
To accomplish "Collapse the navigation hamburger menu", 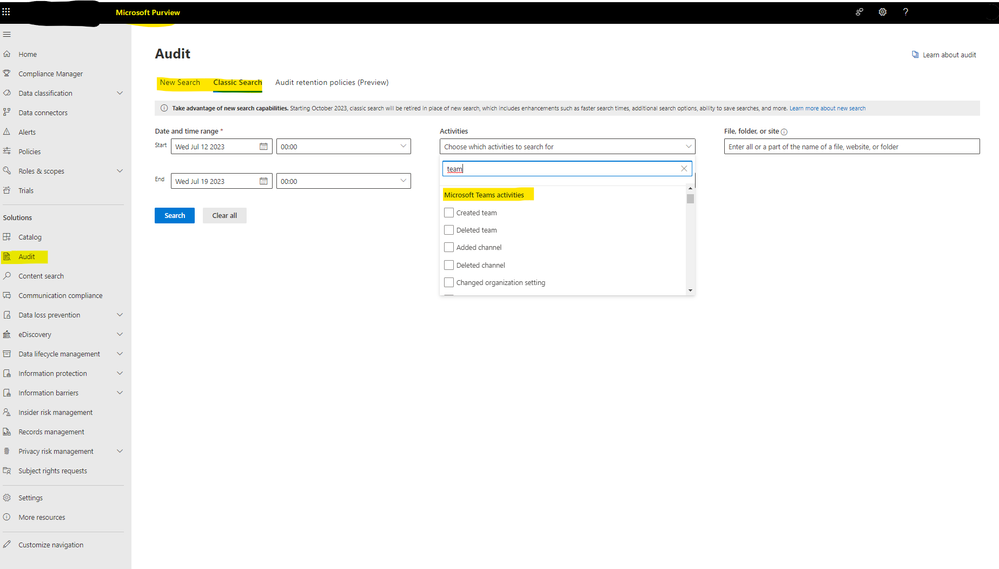I will pos(7,34).
